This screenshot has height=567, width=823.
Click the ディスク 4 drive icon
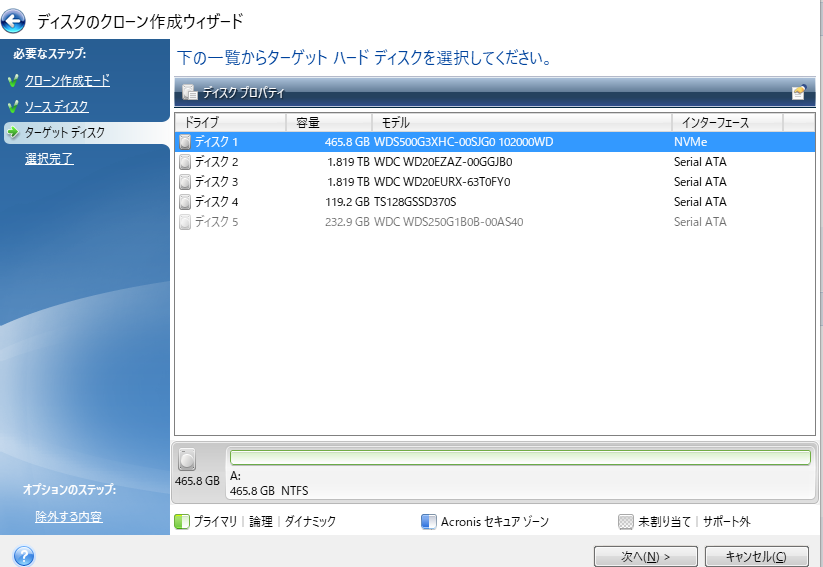185,202
